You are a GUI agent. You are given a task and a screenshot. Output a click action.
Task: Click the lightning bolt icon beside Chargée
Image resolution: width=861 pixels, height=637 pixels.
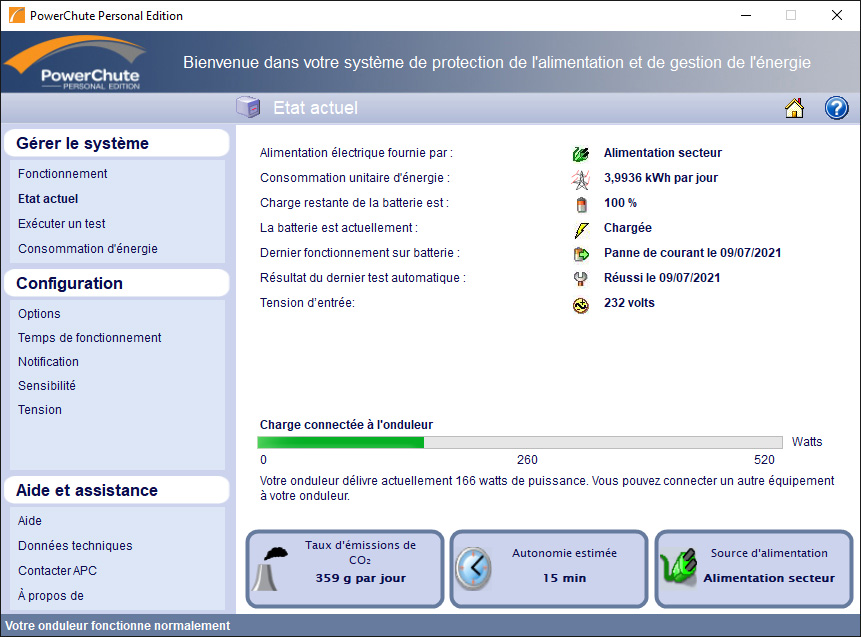(582, 230)
